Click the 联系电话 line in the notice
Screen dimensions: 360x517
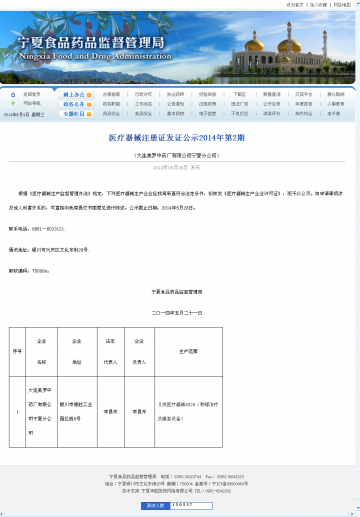[x=38, y=229]
